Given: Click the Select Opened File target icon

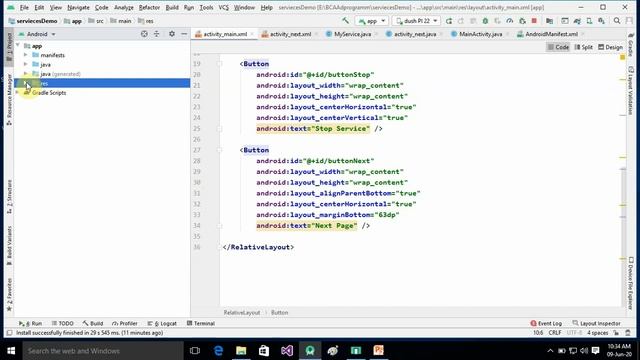Looking at the screenshot, I should click(144, 34).
